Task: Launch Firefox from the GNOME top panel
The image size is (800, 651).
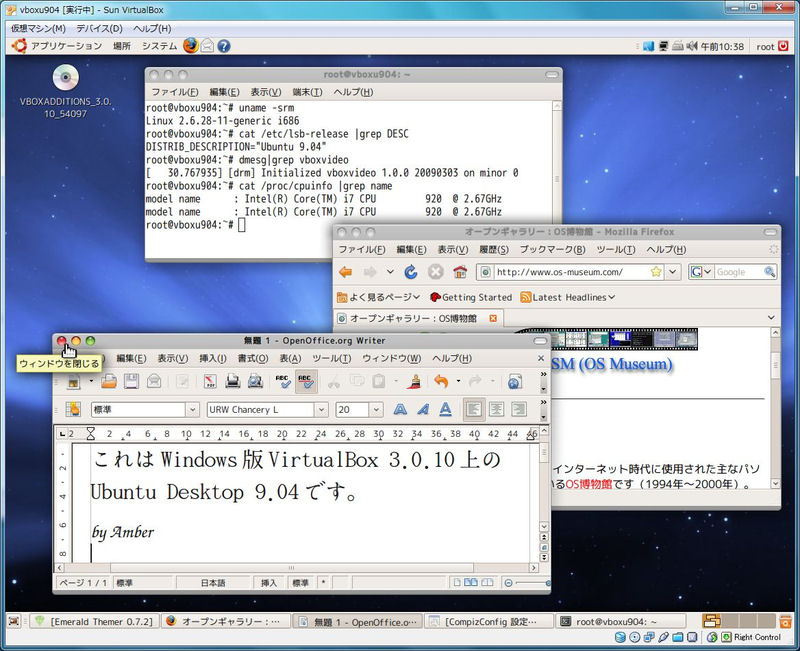Action: [x=191, y=46]
